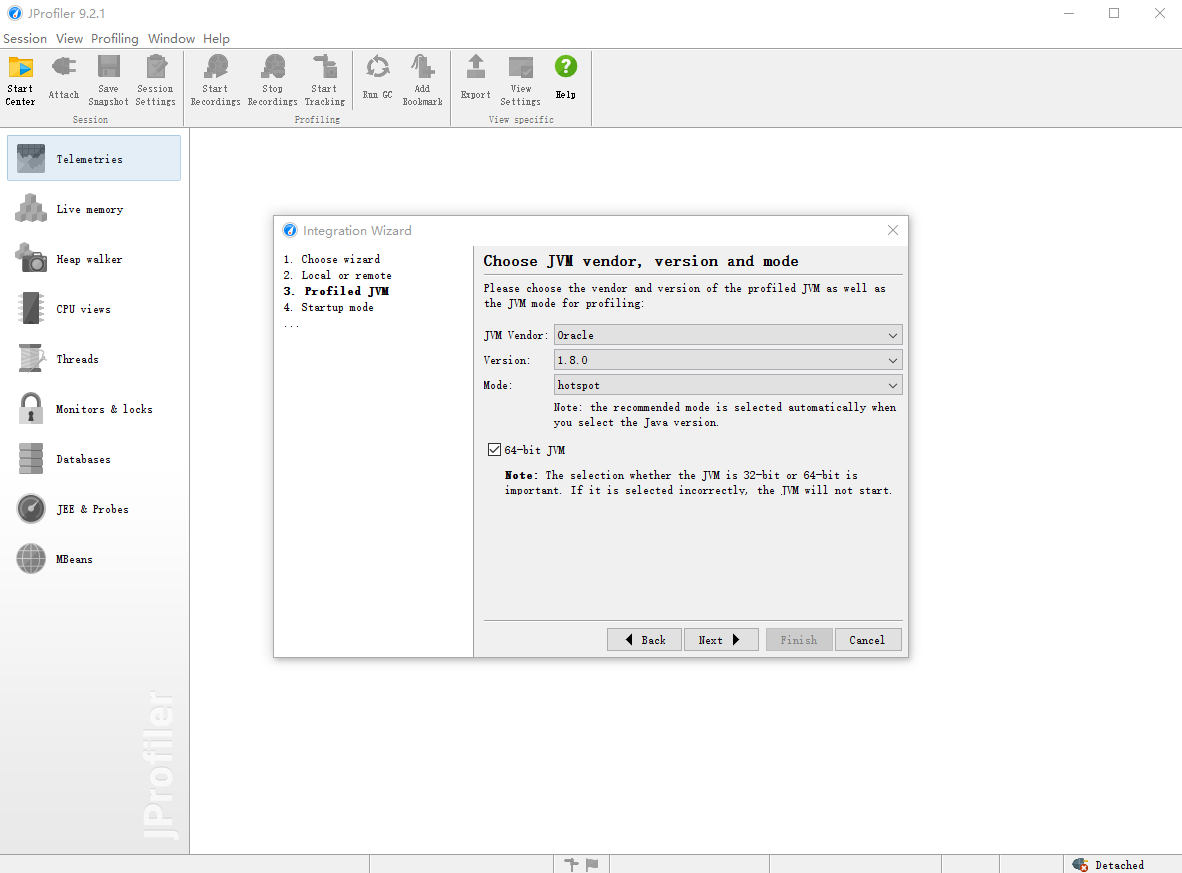1182x873 pixels.
Task: Open the Databases section
Action: [94, 458]
